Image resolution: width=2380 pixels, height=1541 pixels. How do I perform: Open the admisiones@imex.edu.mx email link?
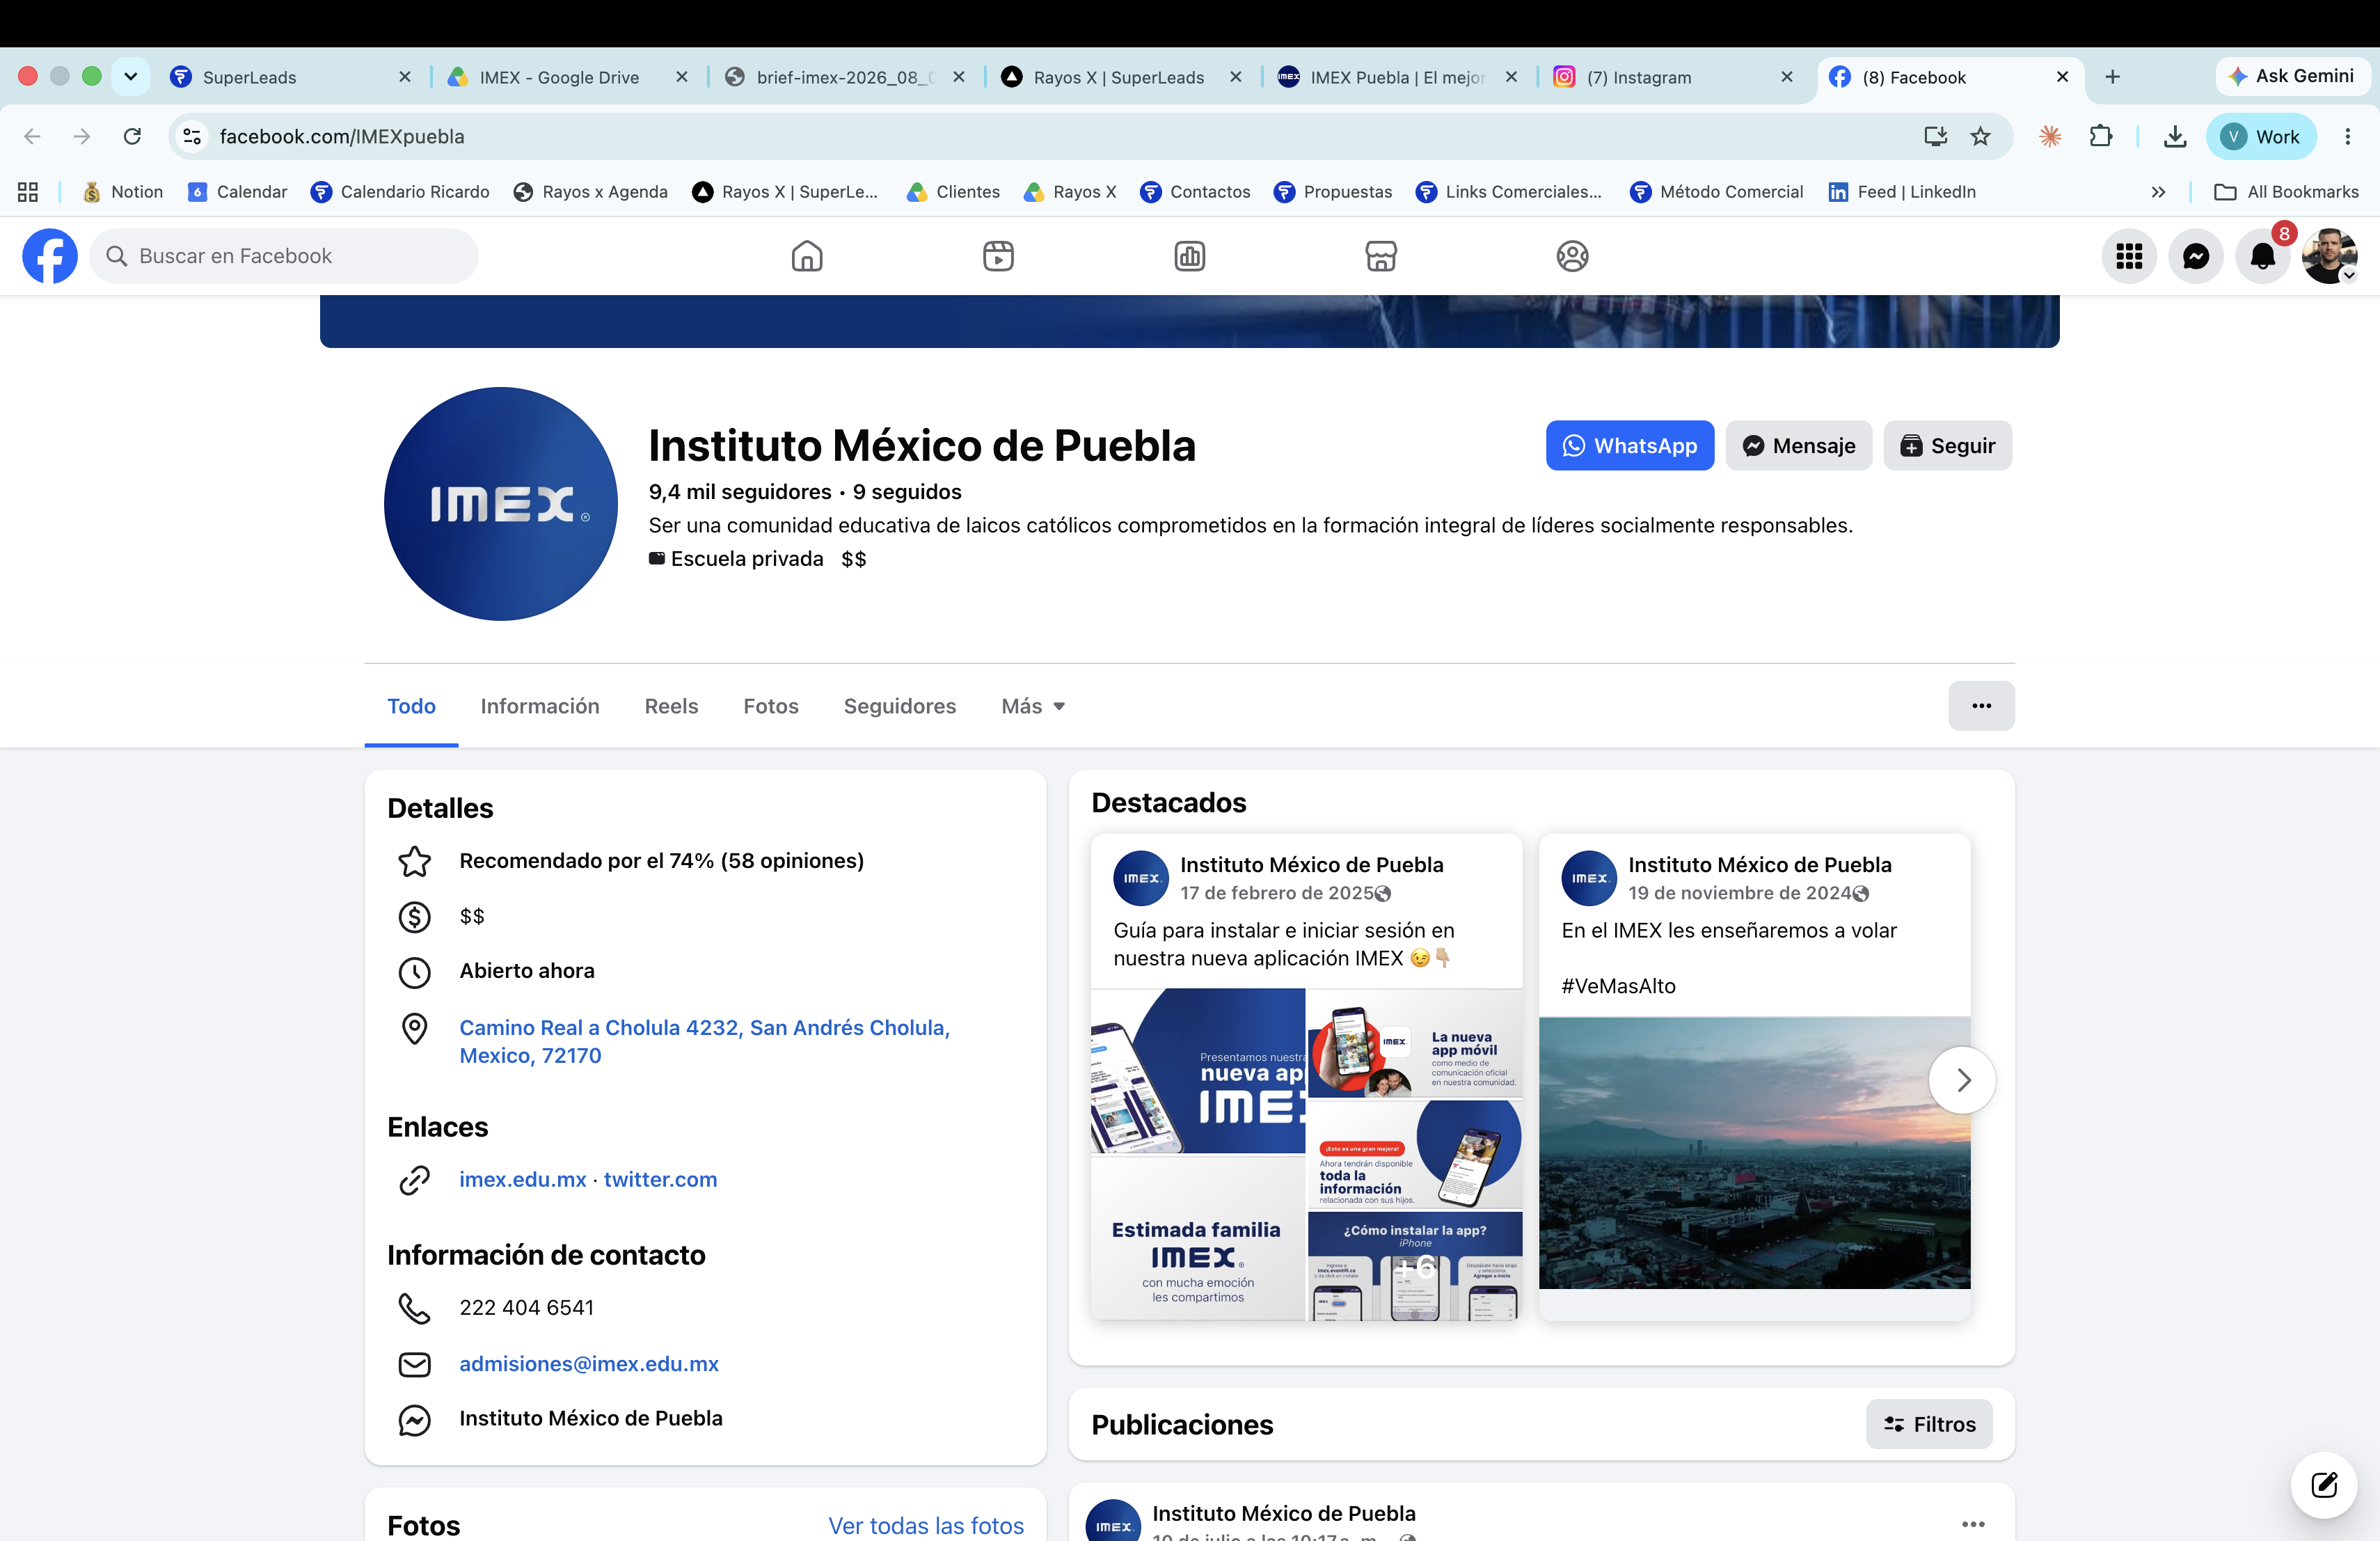coord(589,1364)
